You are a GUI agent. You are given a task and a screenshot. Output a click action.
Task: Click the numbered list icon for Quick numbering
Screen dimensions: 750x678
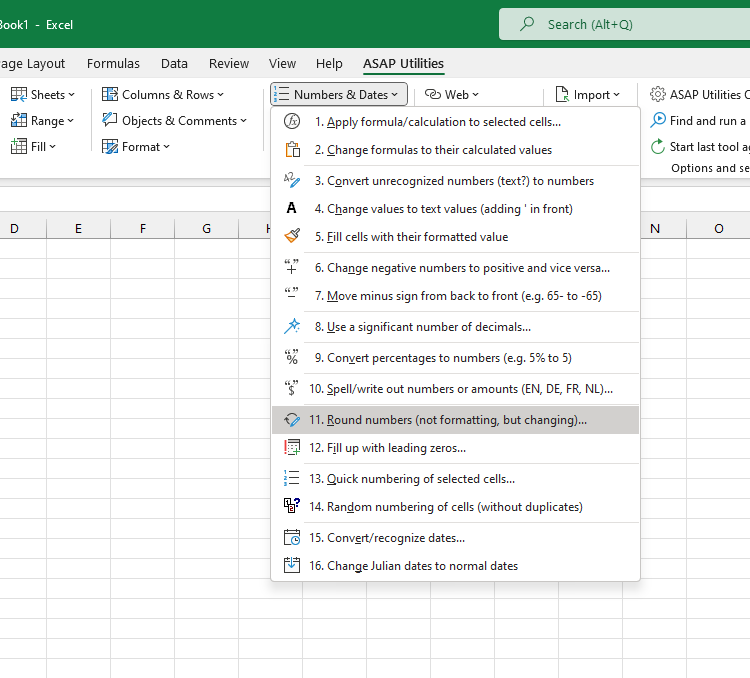[291, 478]
